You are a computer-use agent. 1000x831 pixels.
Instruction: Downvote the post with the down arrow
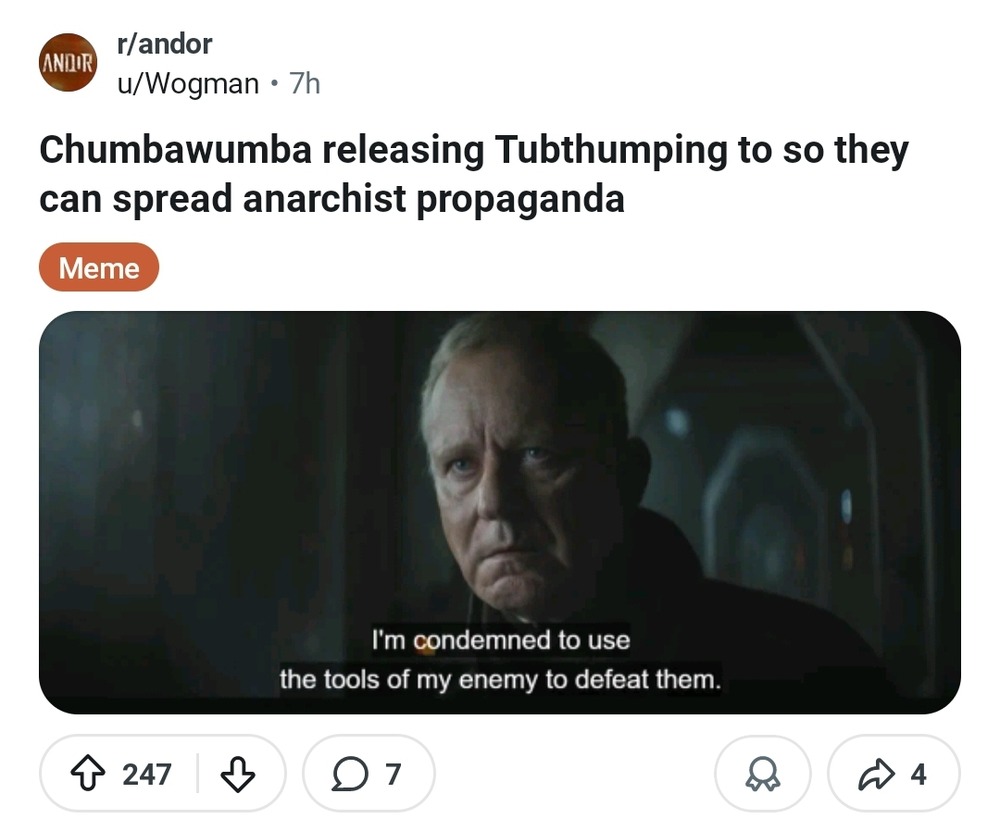pyautogui.click(x=237, y=774)
